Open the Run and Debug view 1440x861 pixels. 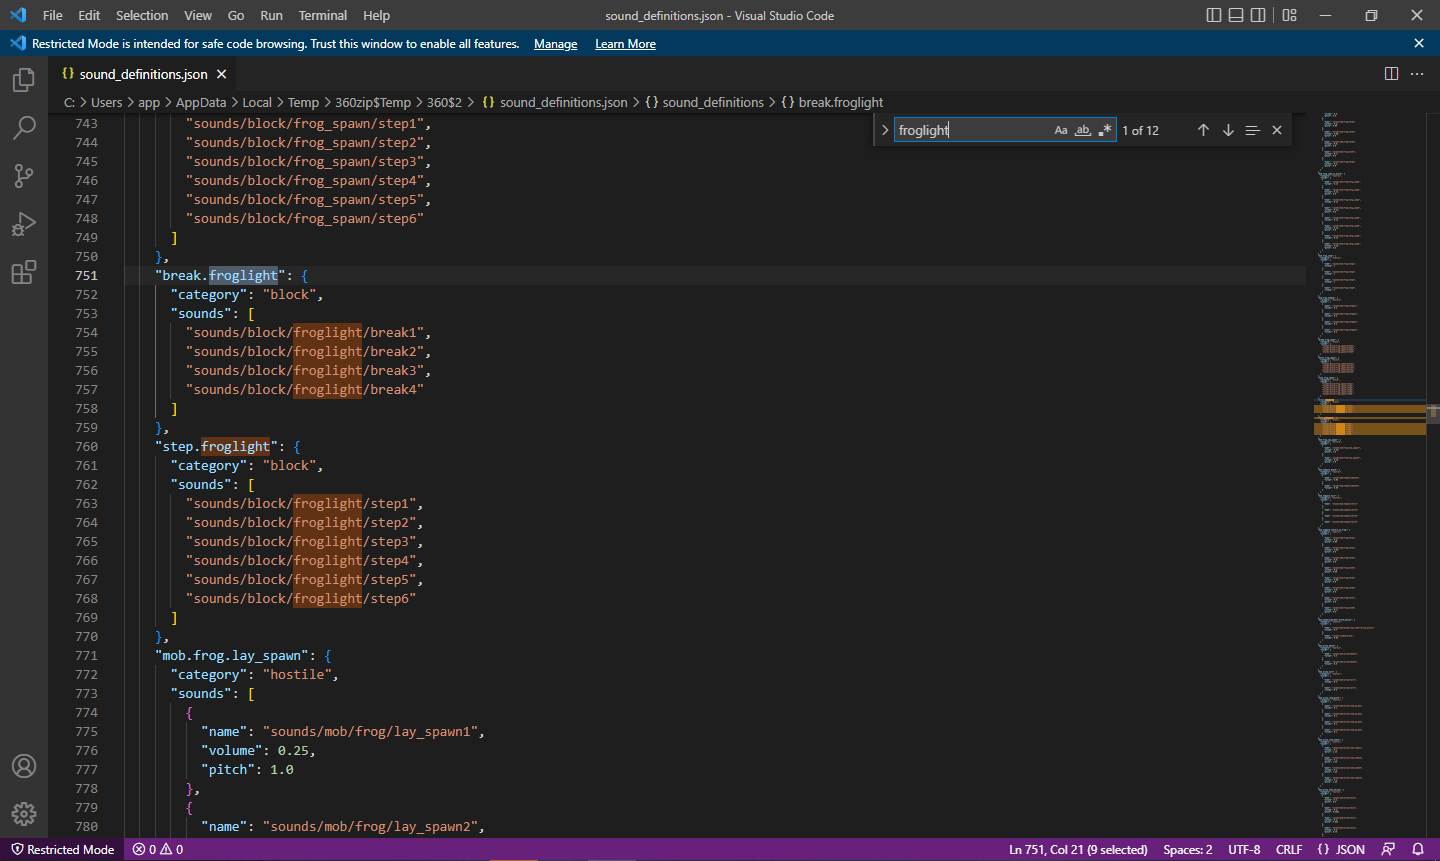coord(24,224)
